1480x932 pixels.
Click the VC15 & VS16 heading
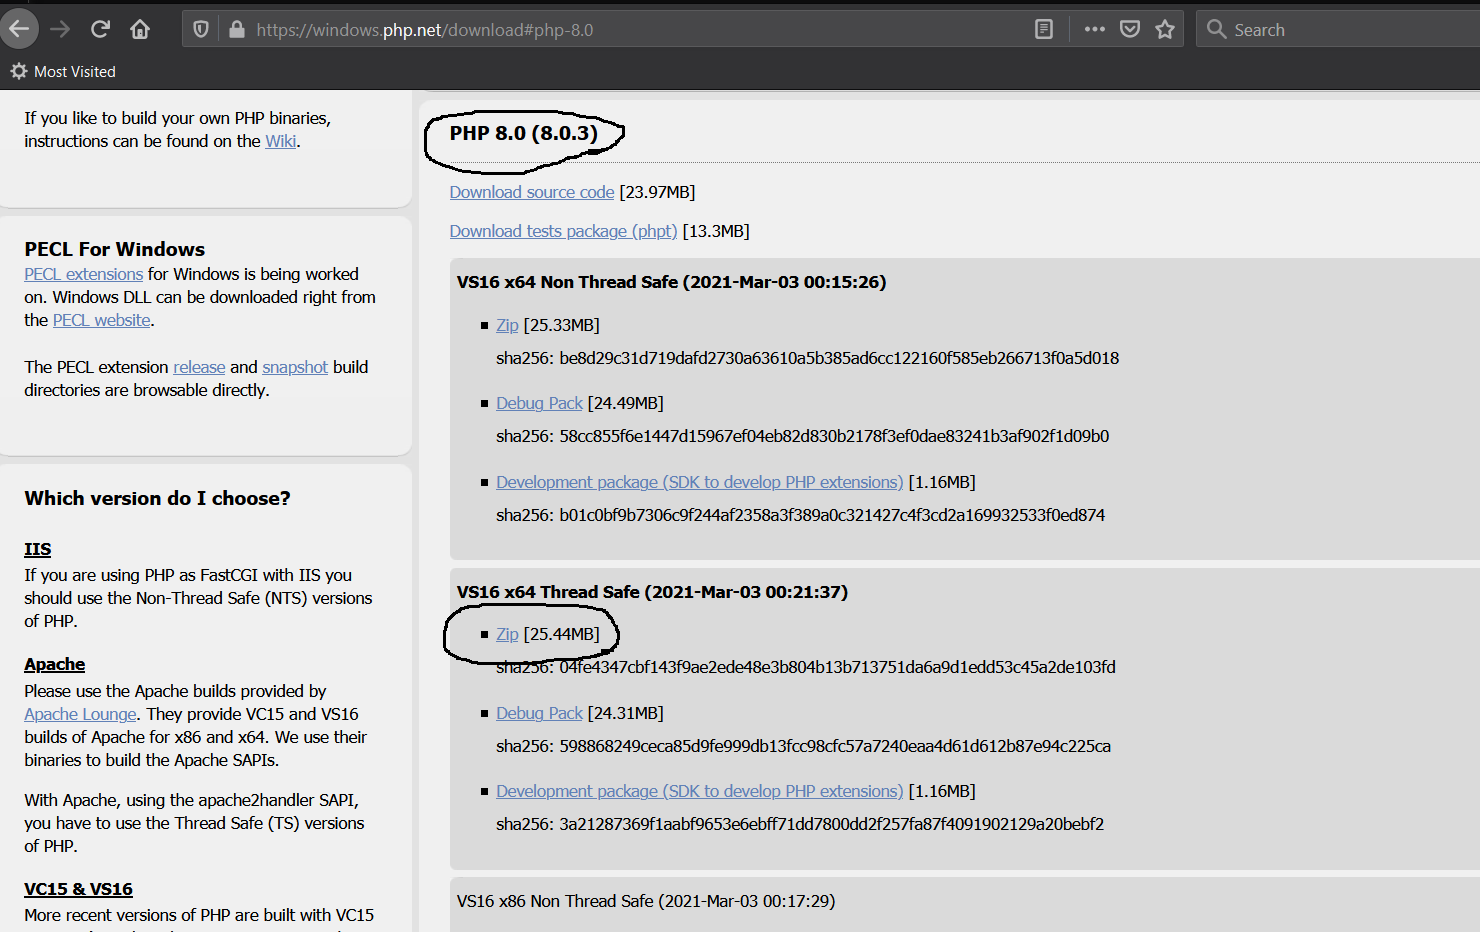pos(78,889)
